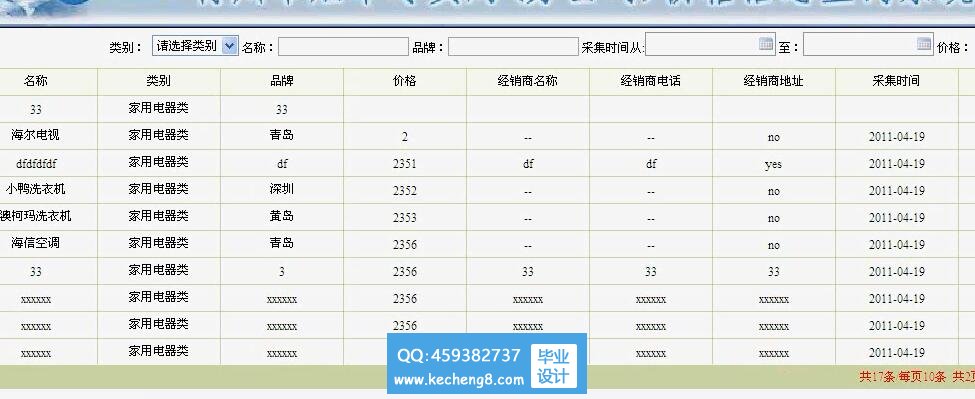The width and height of the screenshot is (975, 399).
Task: Click the 品牌 search input field
Action: [514, 47]
